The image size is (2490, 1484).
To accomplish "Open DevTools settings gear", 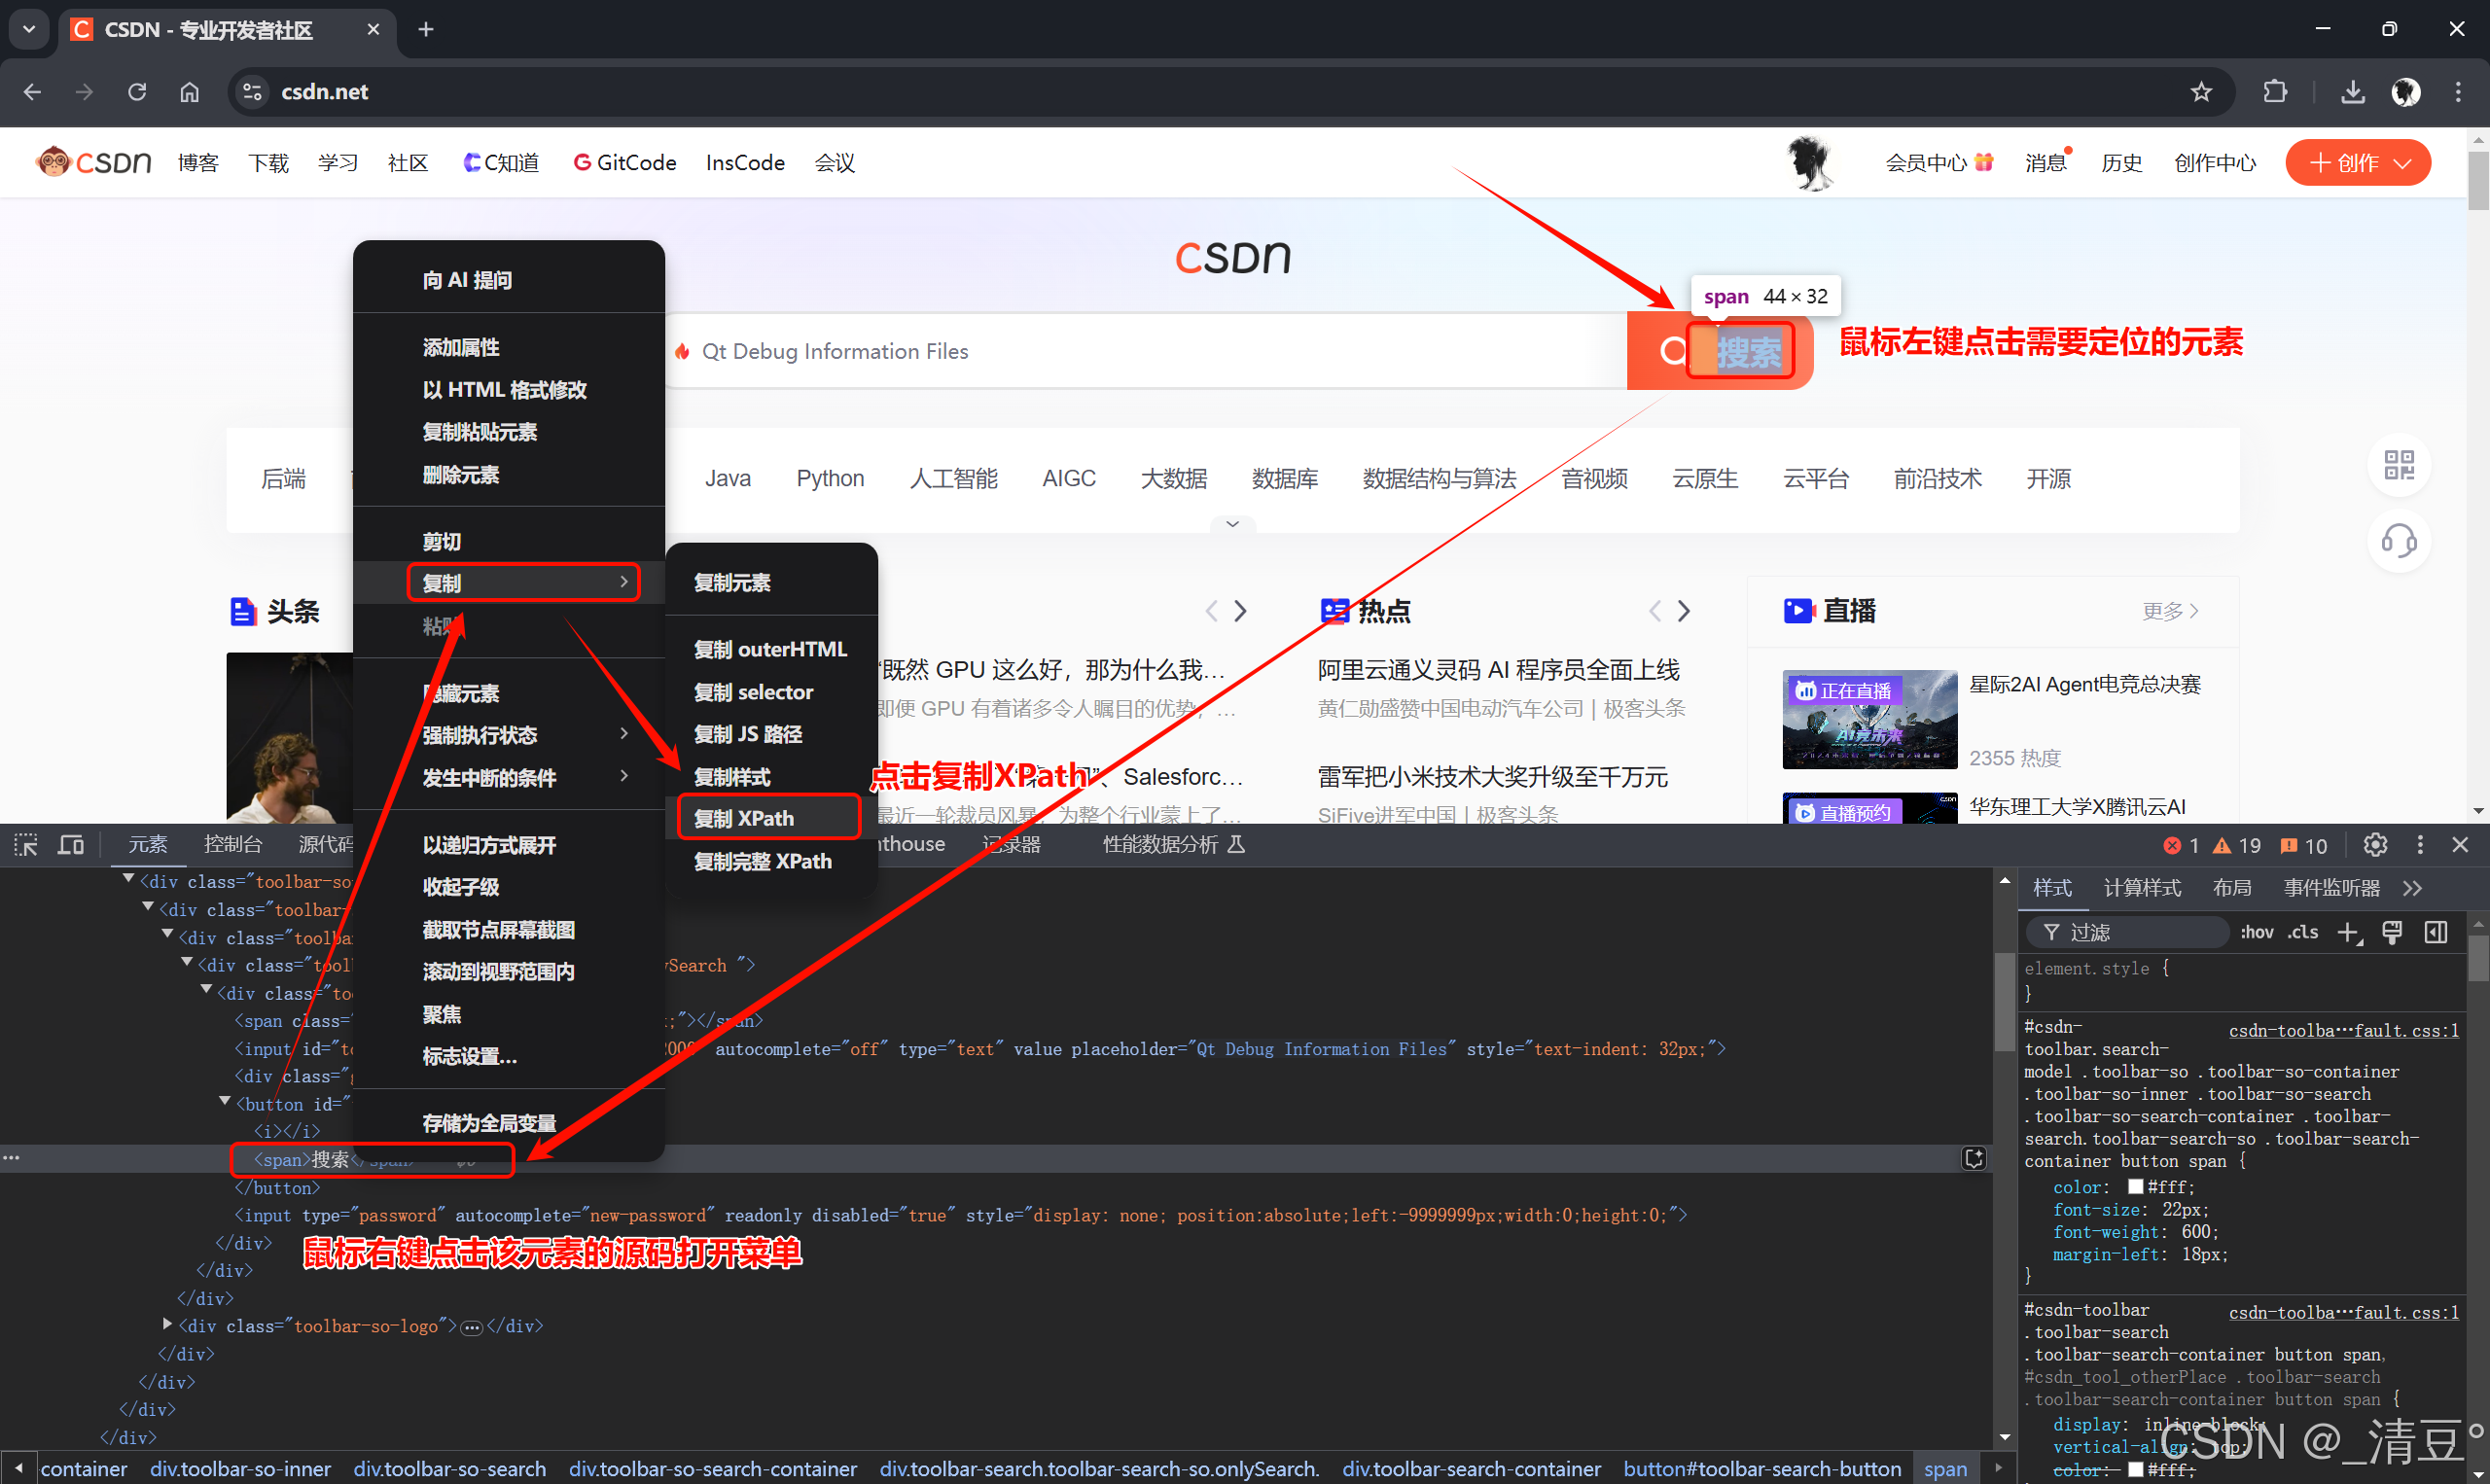I will (2375, 845).
